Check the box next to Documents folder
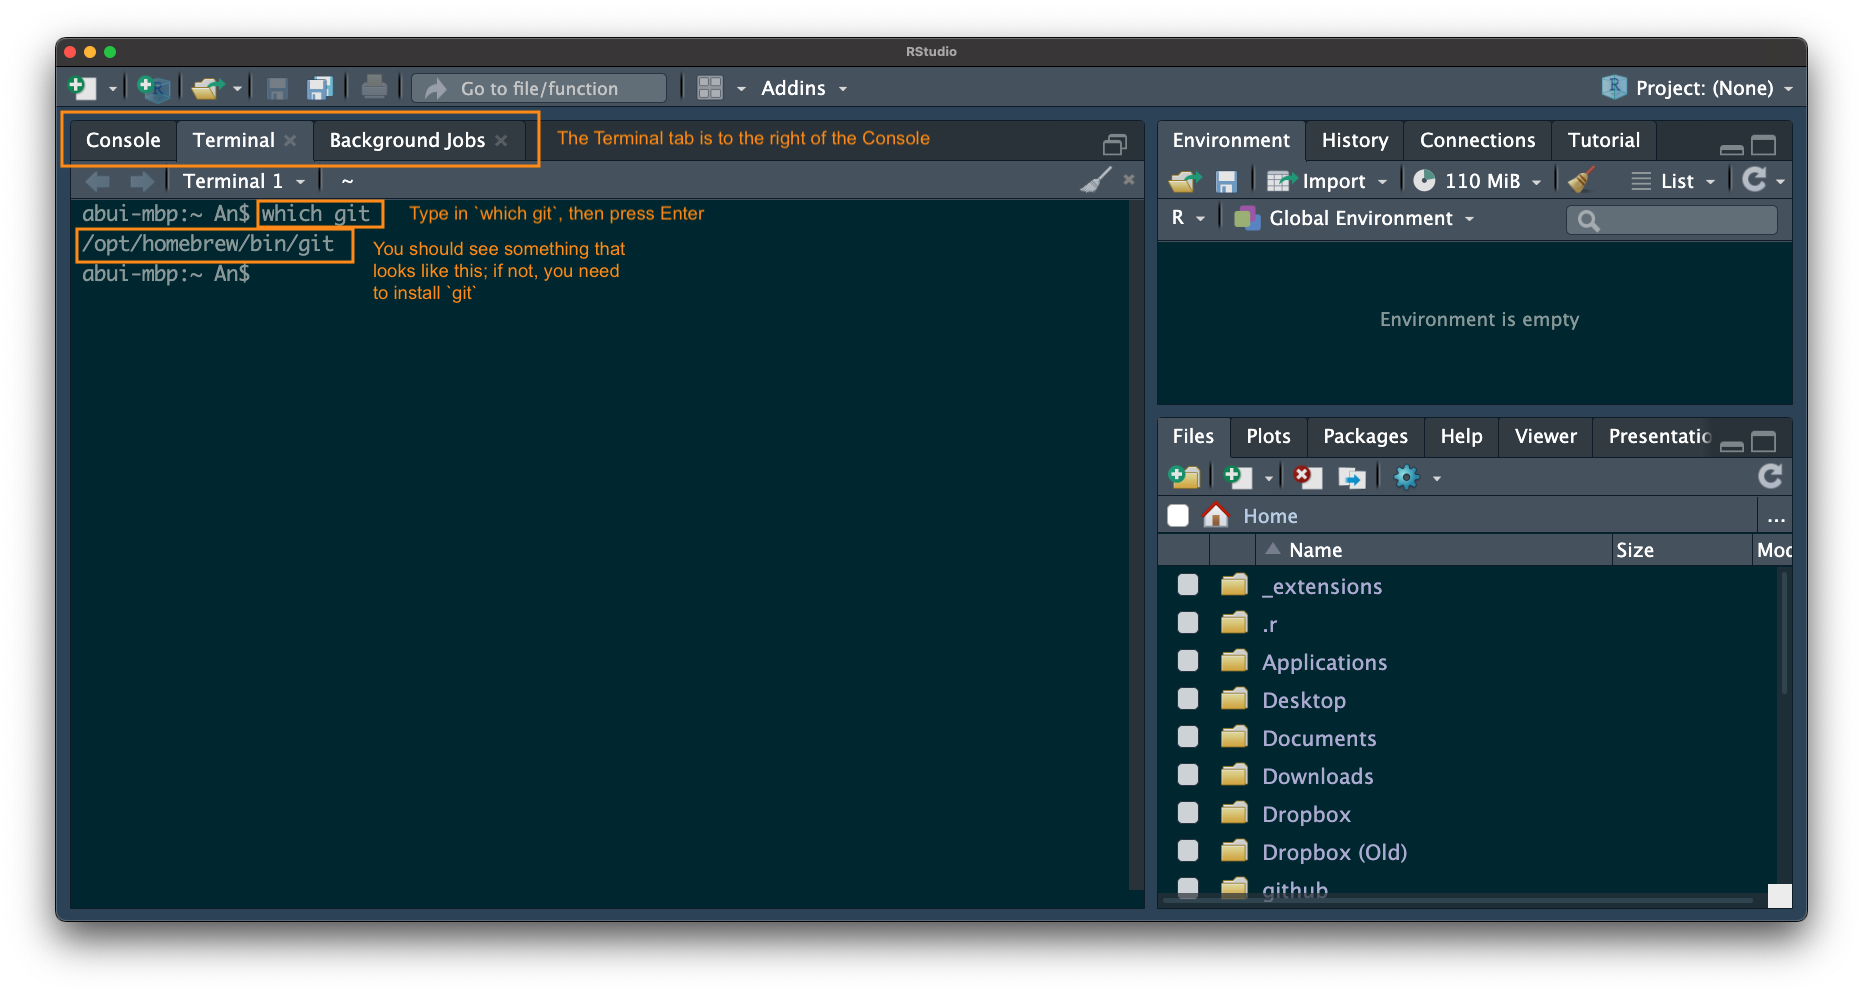 (1188, 737)
